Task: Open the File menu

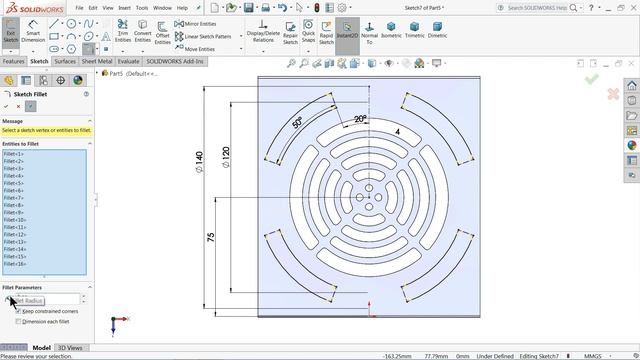Action: (x=79, y=8)
